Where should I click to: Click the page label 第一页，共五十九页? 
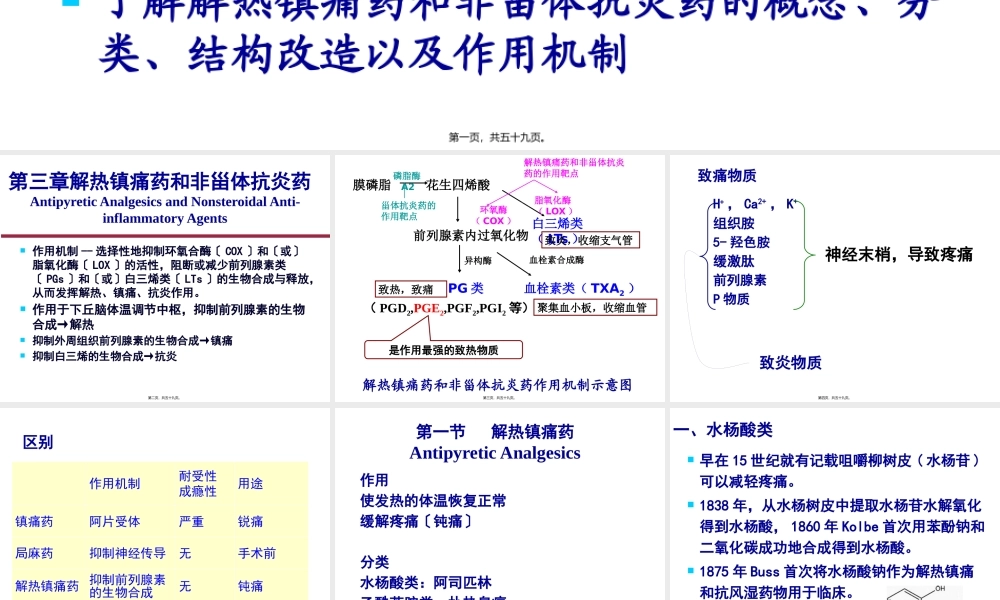[x=496, y=137]
